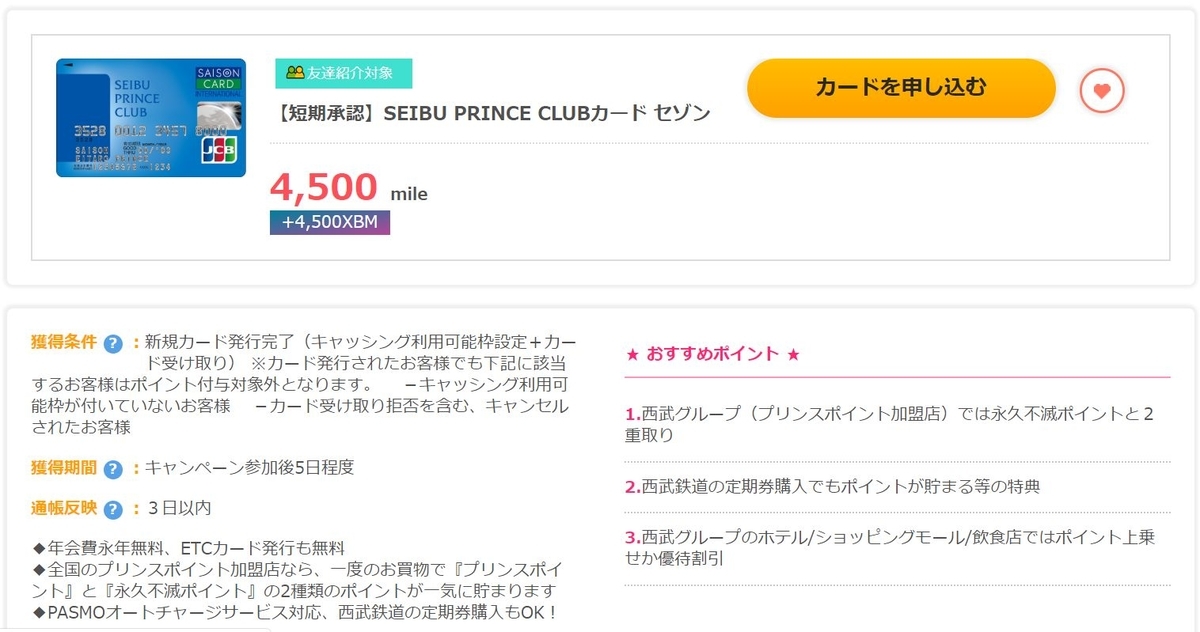Viewport: 1200px width, 632px height.
Task: Click the カードを申し込む apply button
Action: tap(900, 89)
